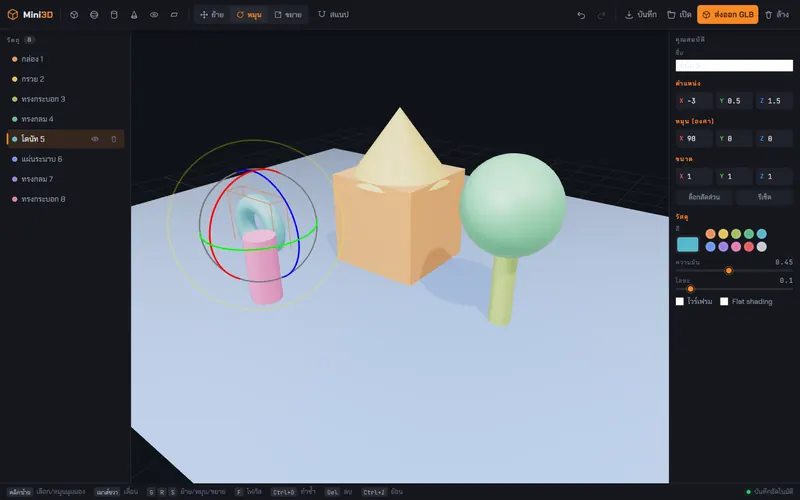This screenshot has height=500, width=800.
Task: Adjust the roughness slider at 0.45
Action: pyautogui.click(x=729, y=271)
